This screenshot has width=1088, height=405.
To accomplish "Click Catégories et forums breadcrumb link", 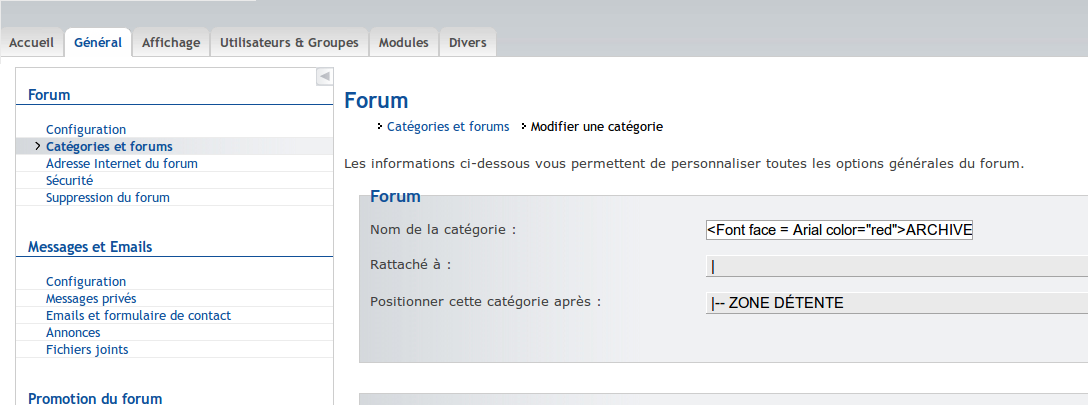I will (448, 127).
